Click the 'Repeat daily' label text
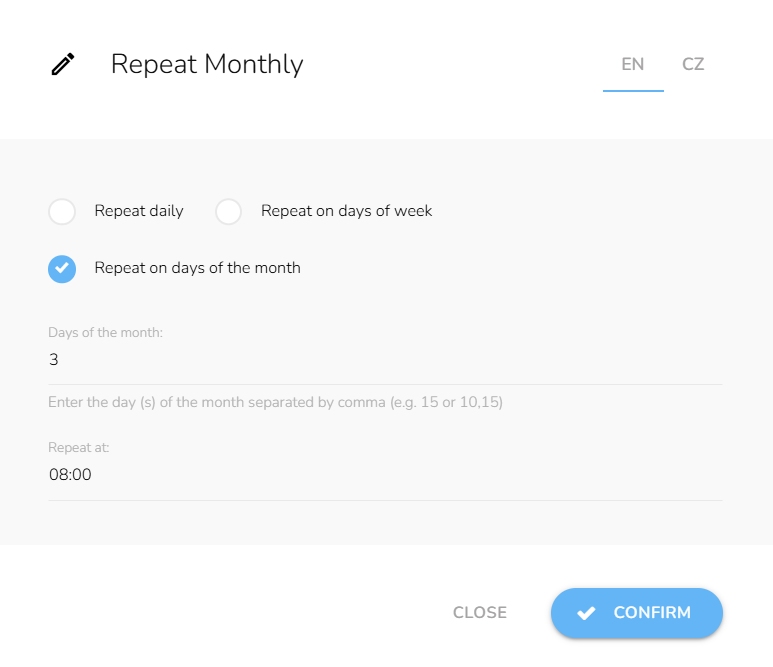This screenshot has width=773, height=667. click(139, 211)
